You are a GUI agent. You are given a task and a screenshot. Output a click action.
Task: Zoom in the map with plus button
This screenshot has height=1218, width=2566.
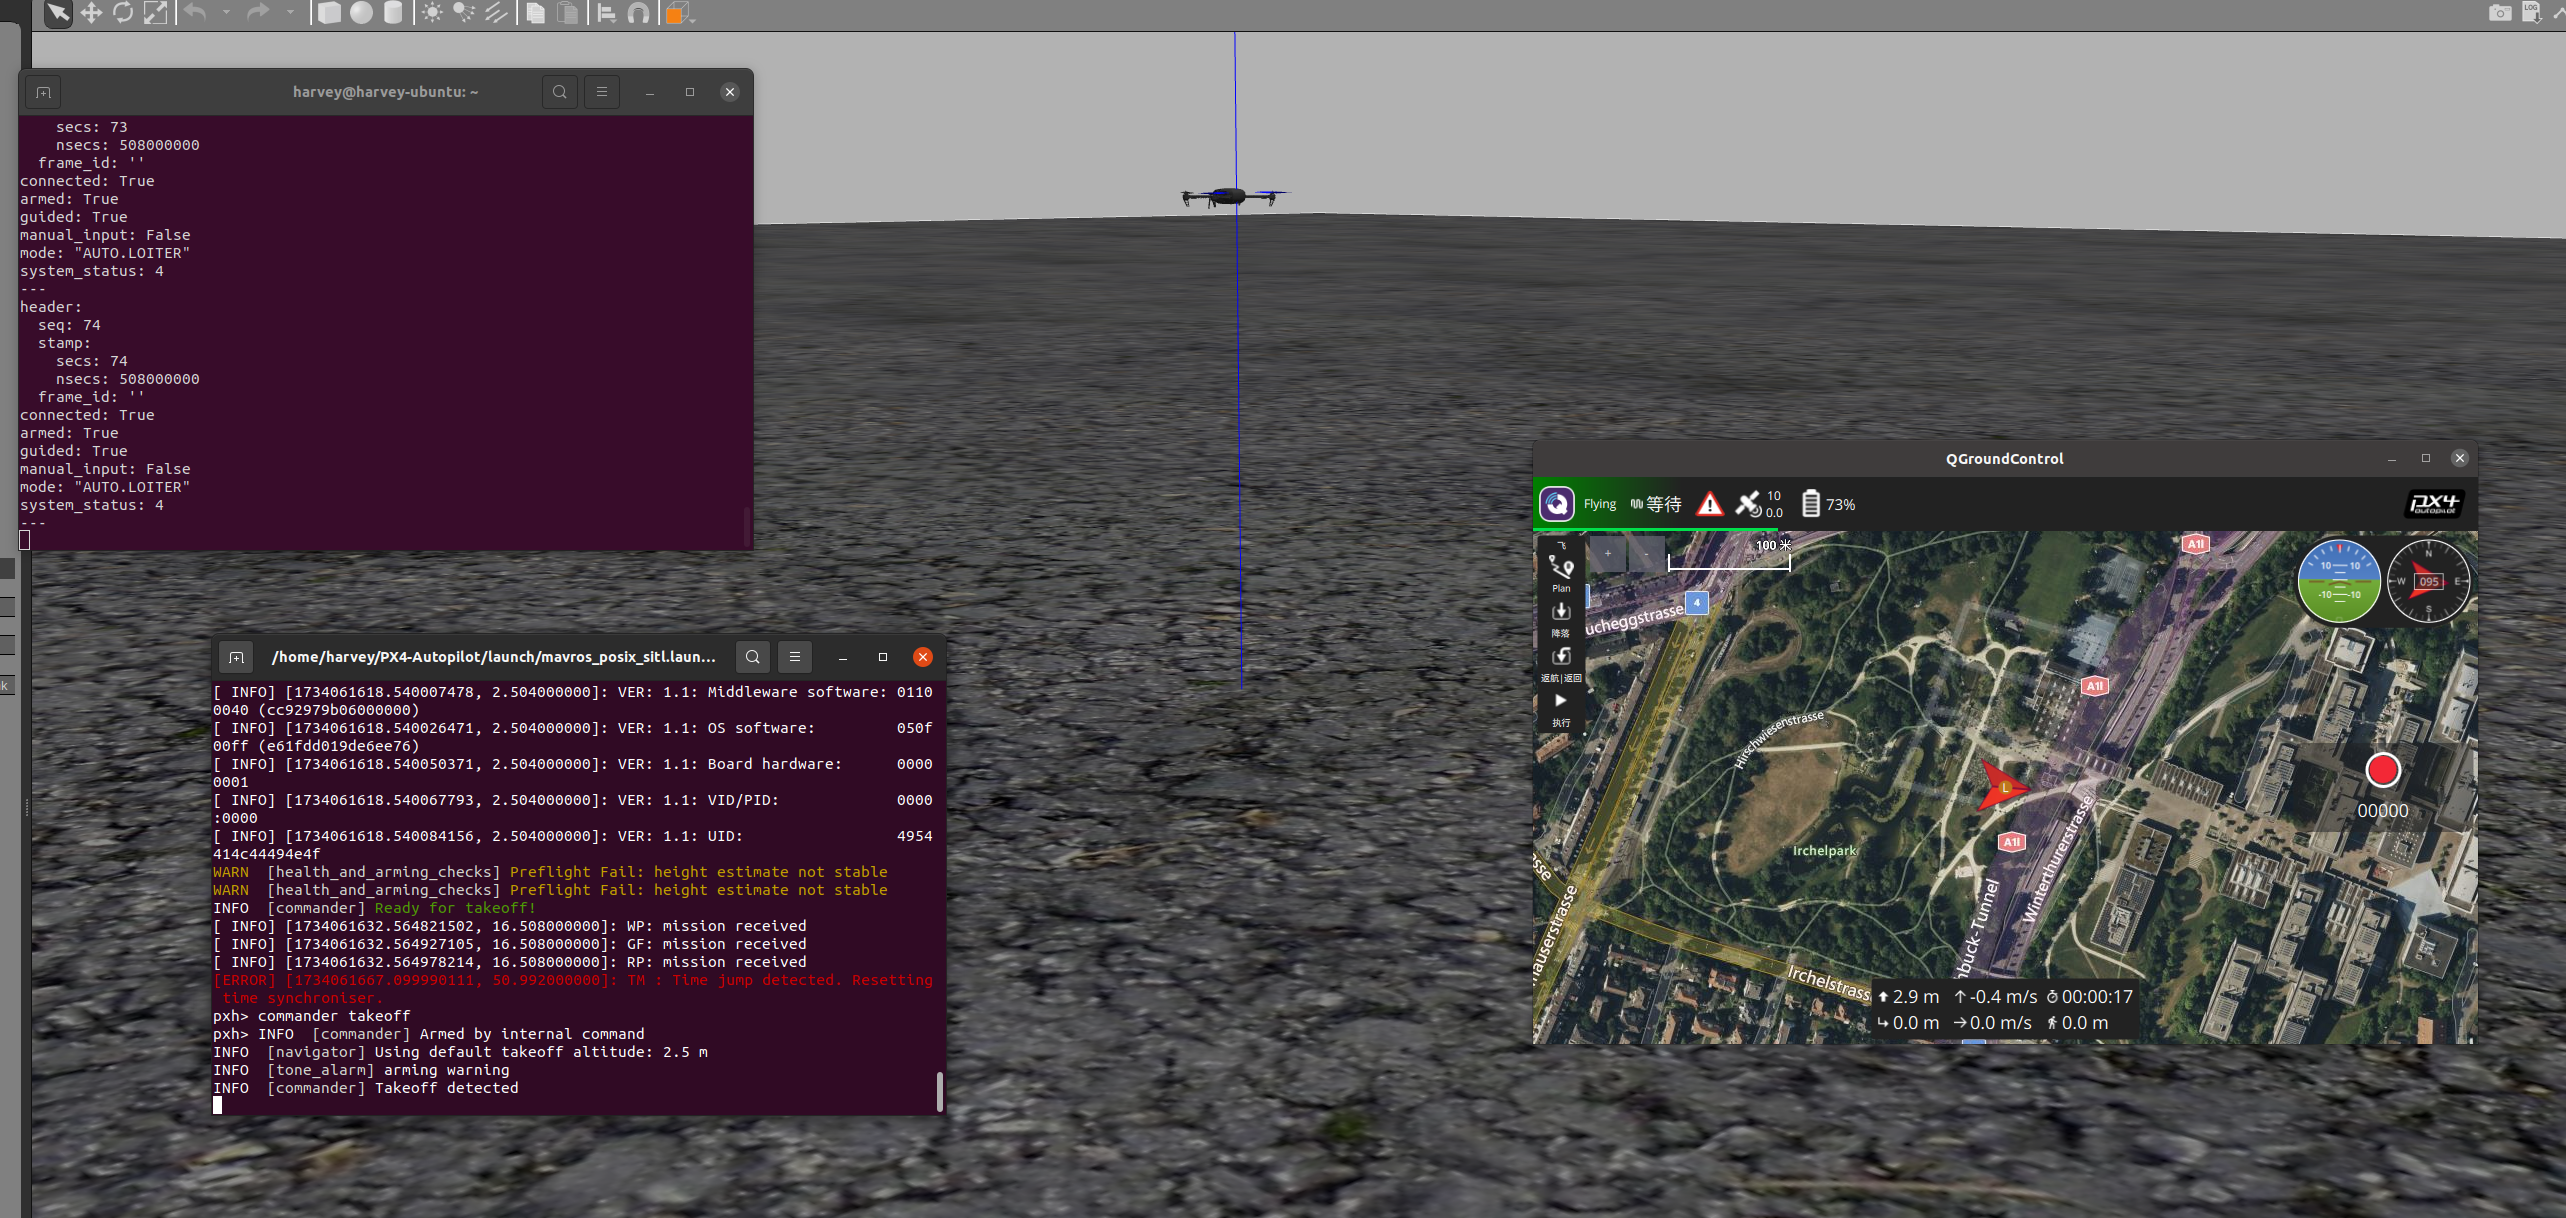click(x=1608, y=553)
